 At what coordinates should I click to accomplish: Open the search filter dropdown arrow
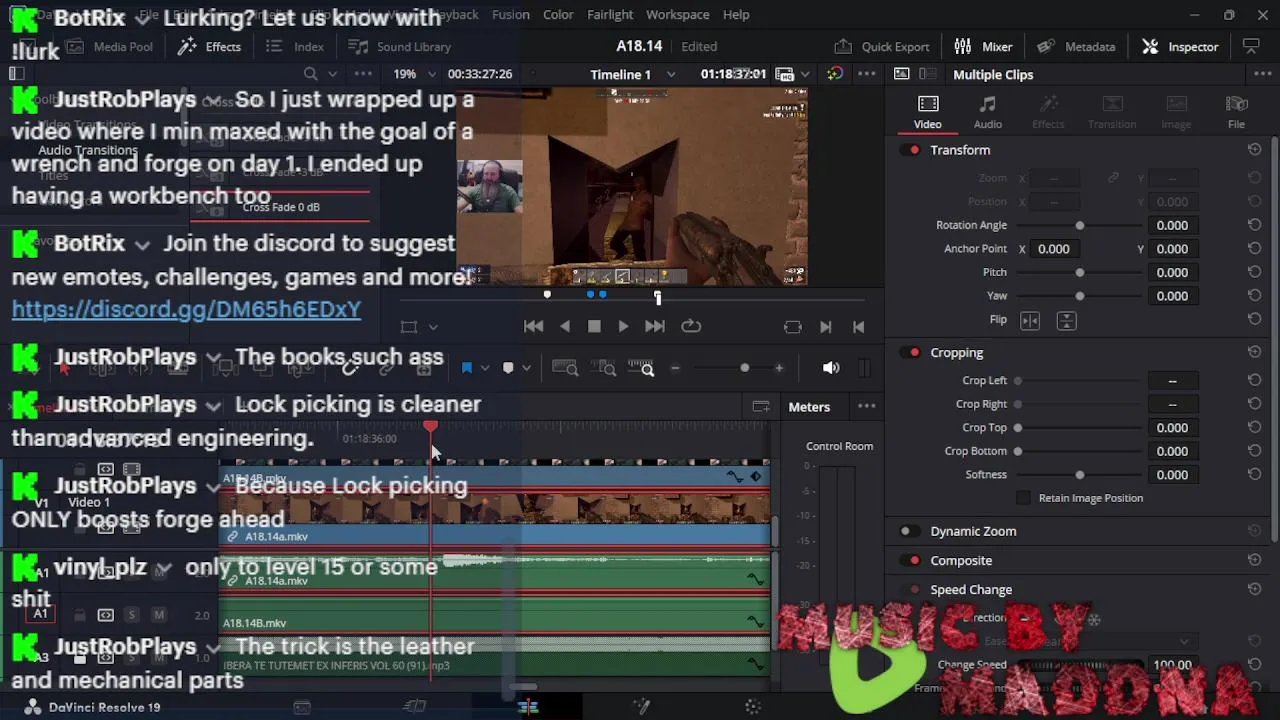tap(332, 74)
